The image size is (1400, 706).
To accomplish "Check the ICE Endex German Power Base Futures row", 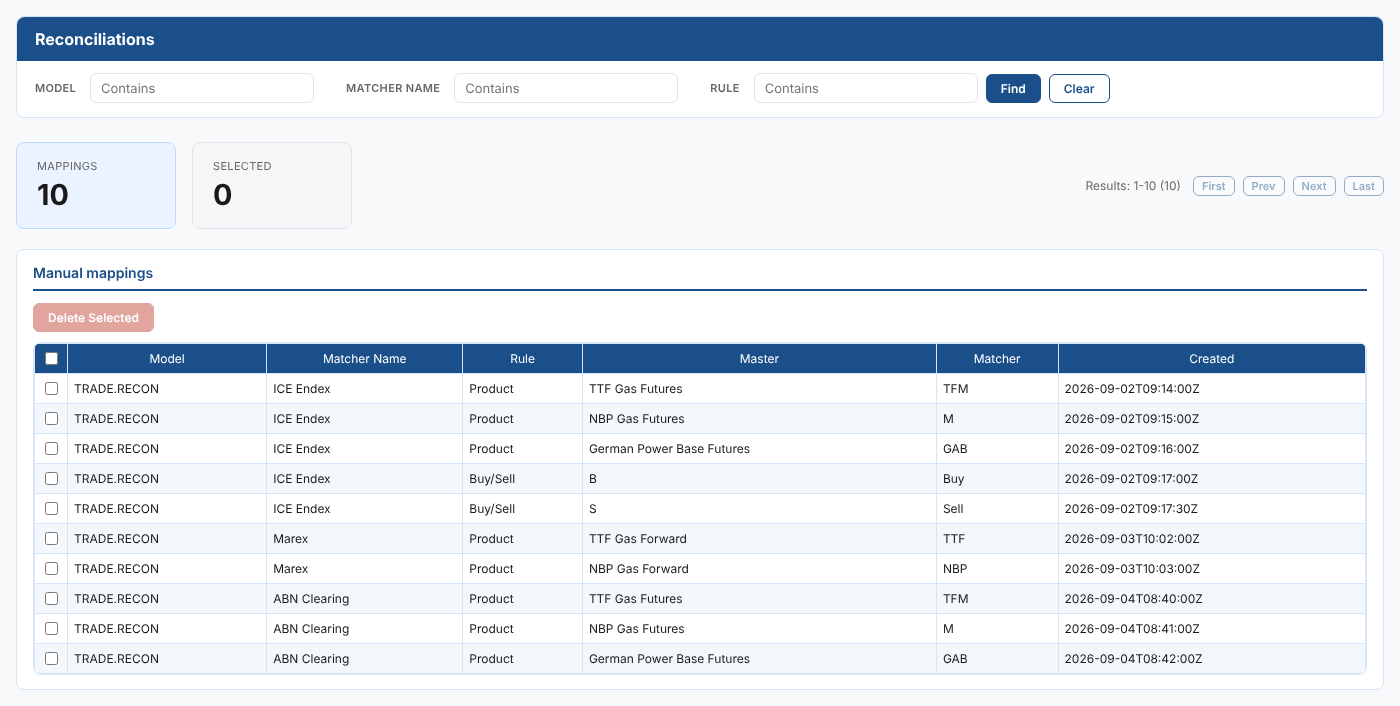I will click(x=52, y=449).
